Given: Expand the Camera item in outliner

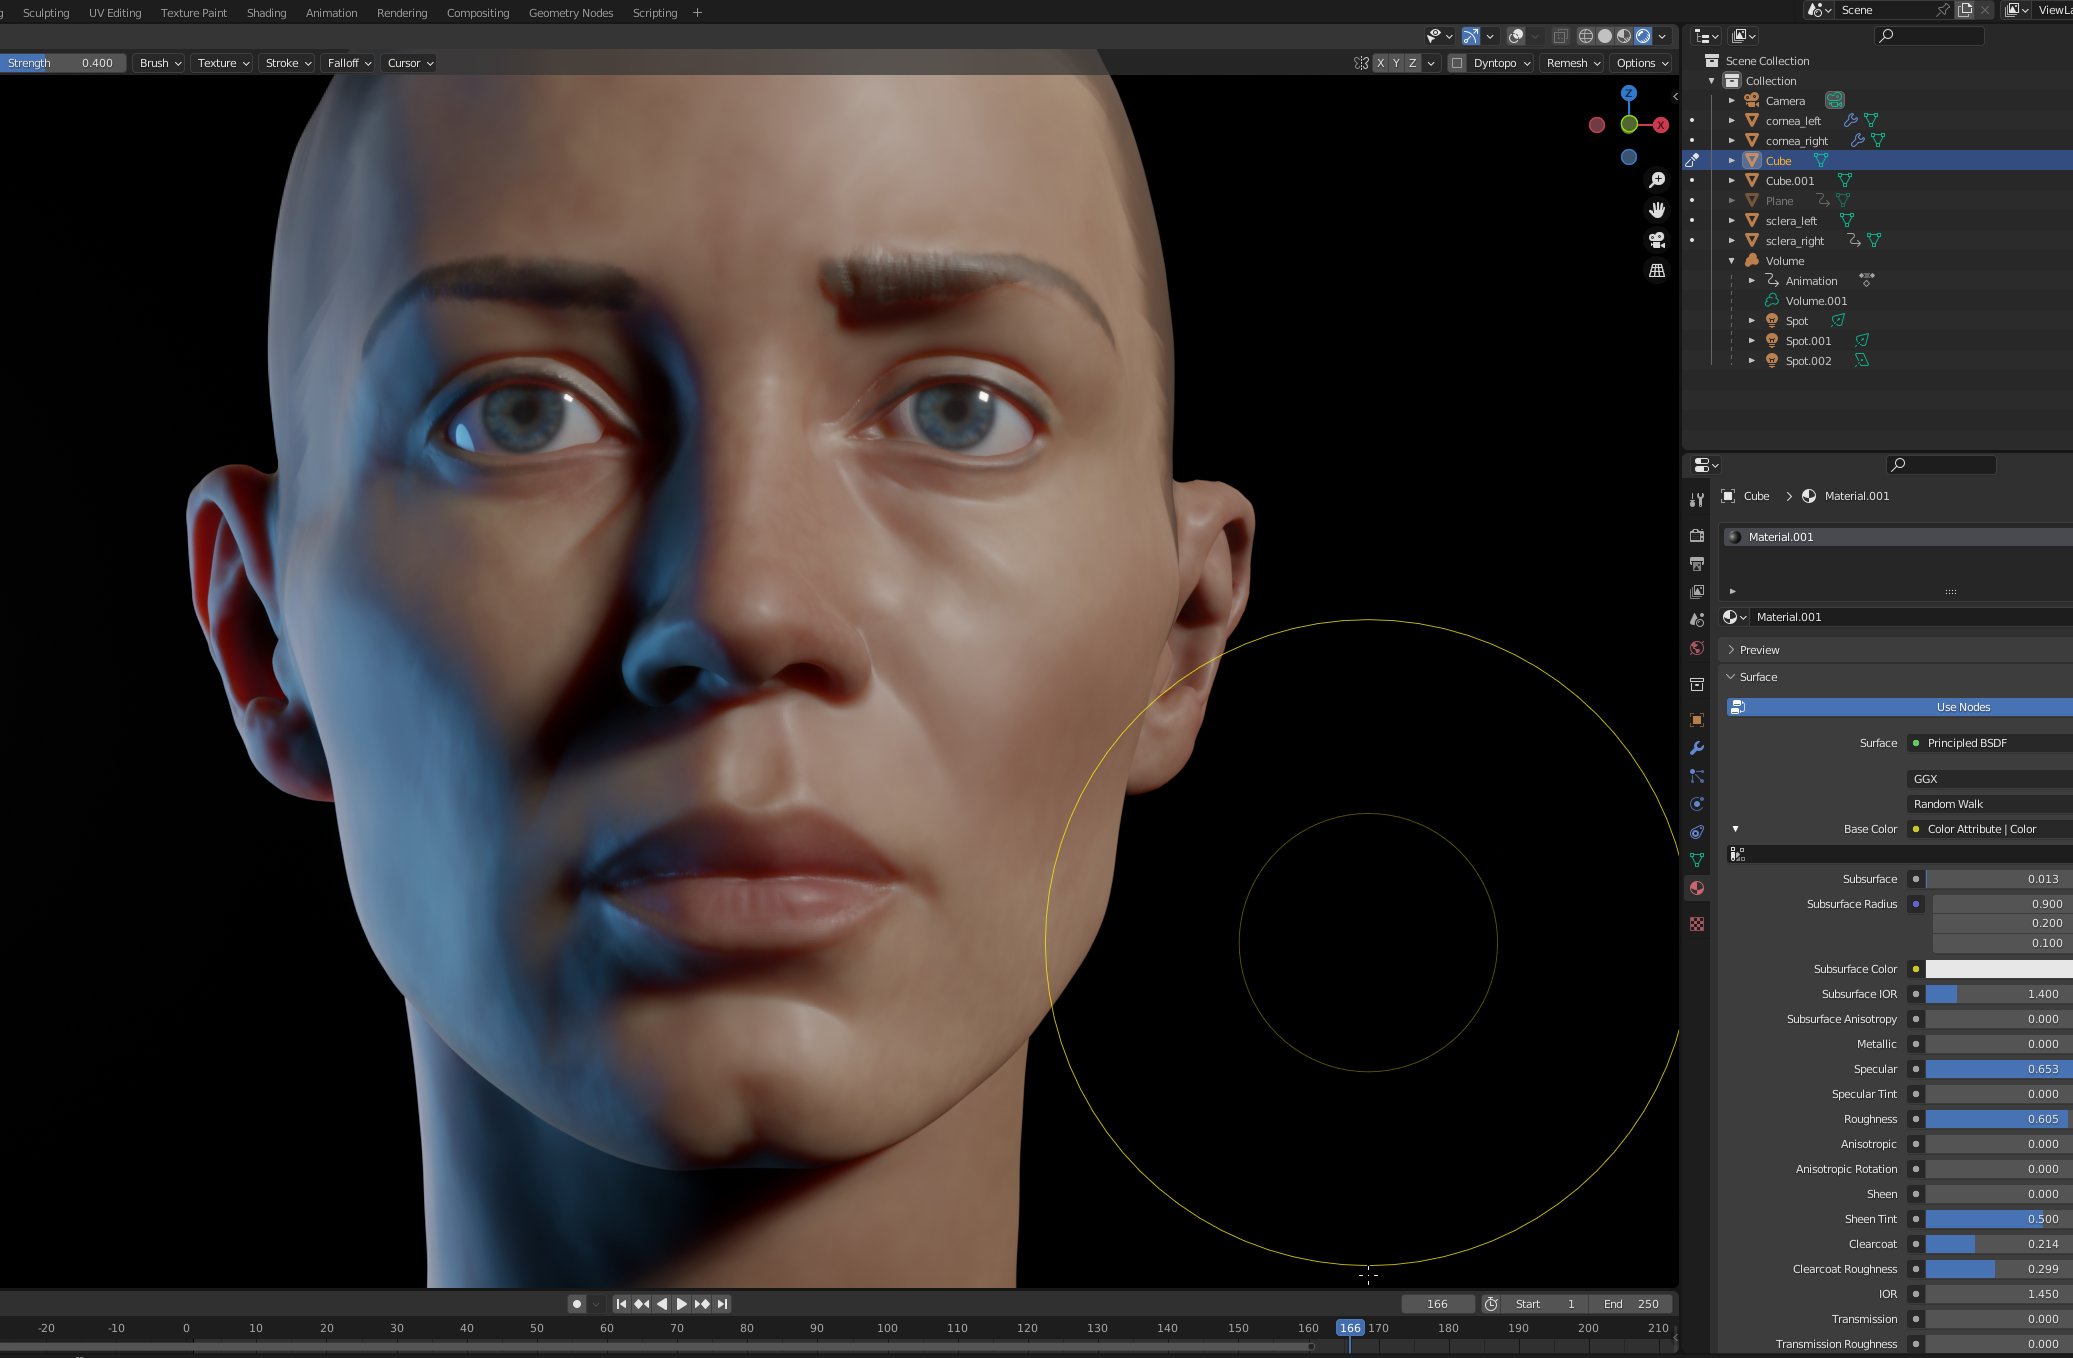Looking at the screenshot, I should [1732, 101].
